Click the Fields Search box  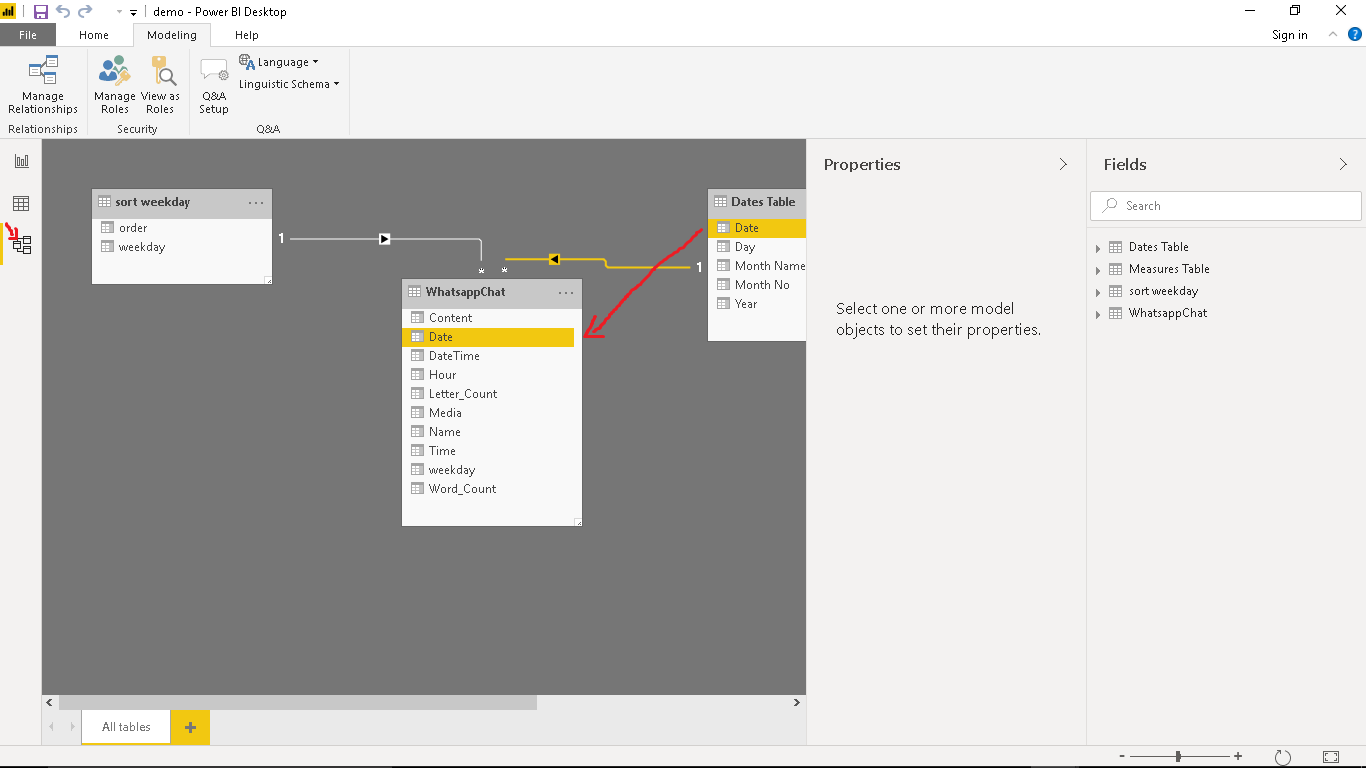tap(1226, 206)
